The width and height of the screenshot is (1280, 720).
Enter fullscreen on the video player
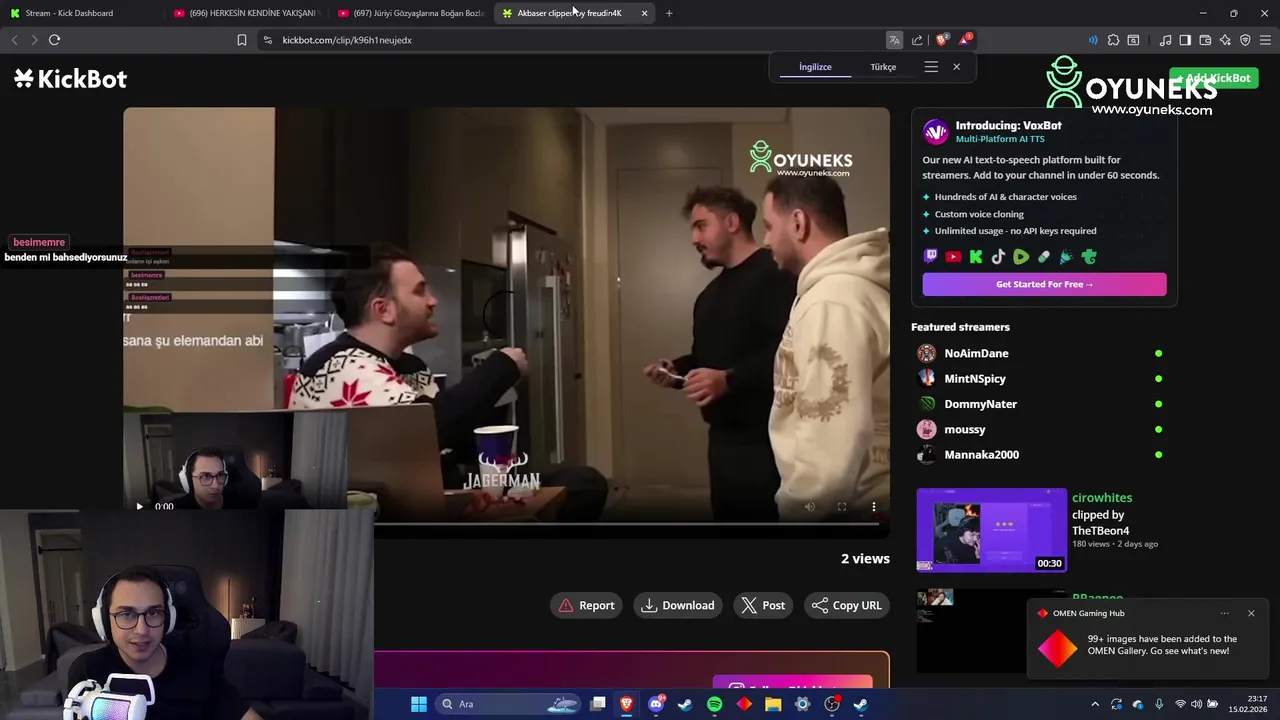pyautogui.click(x=842, y=507)
